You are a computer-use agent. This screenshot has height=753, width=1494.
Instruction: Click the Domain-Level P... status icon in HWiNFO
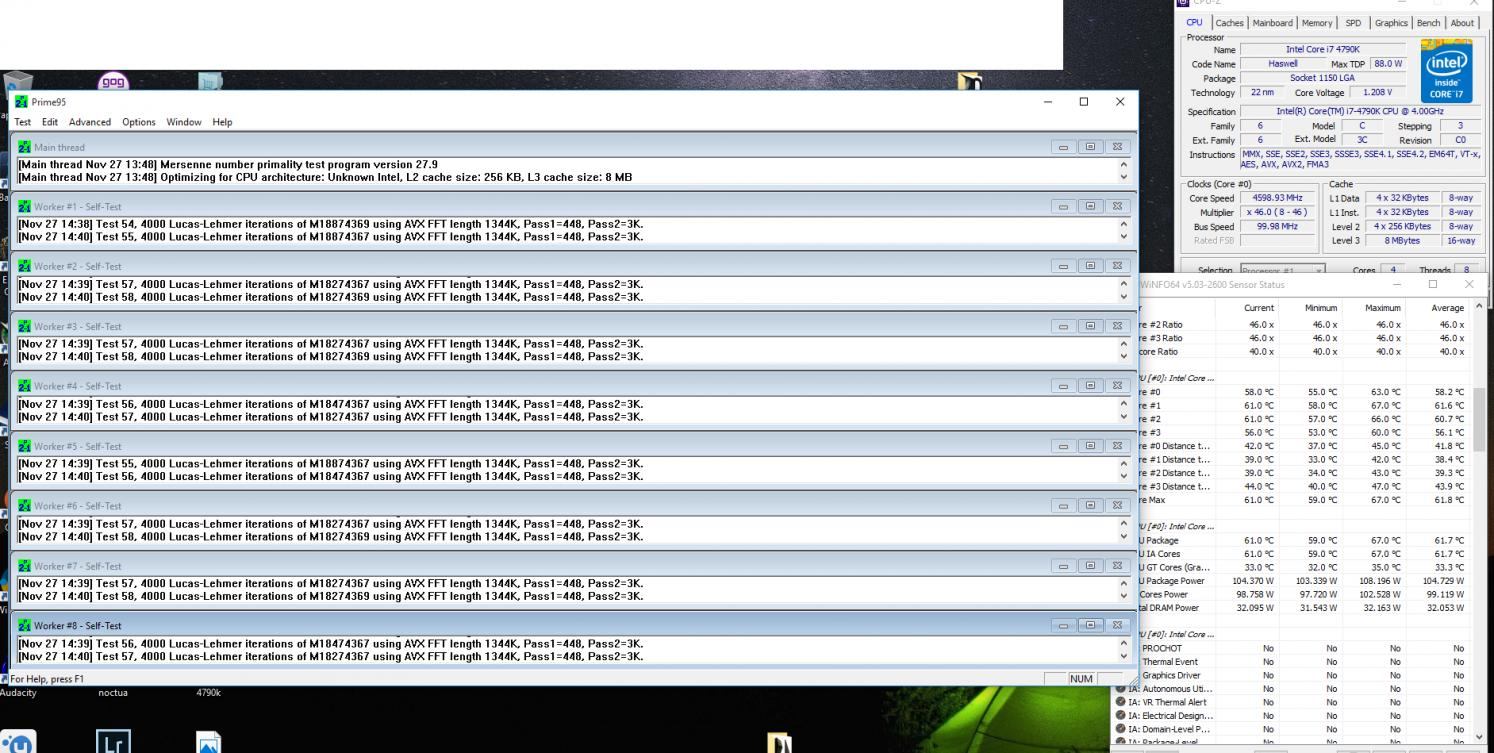point(1120,730)
